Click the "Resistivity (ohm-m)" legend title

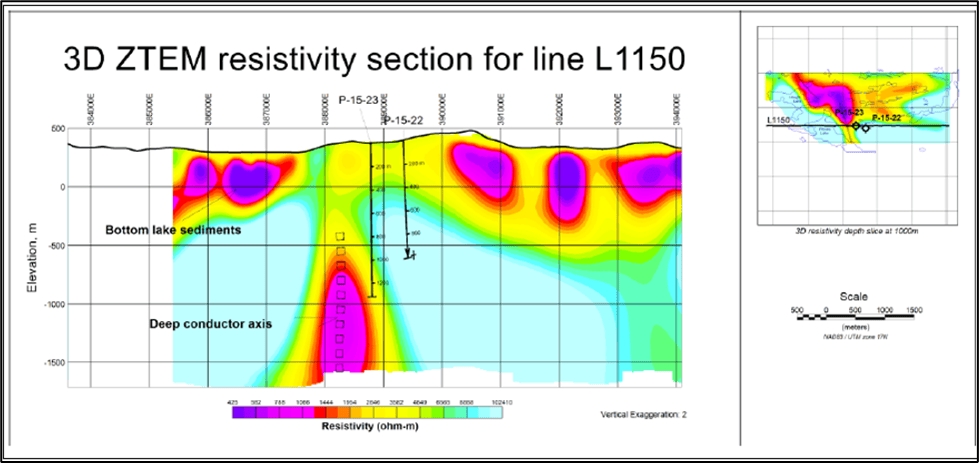tap(370, 427)
